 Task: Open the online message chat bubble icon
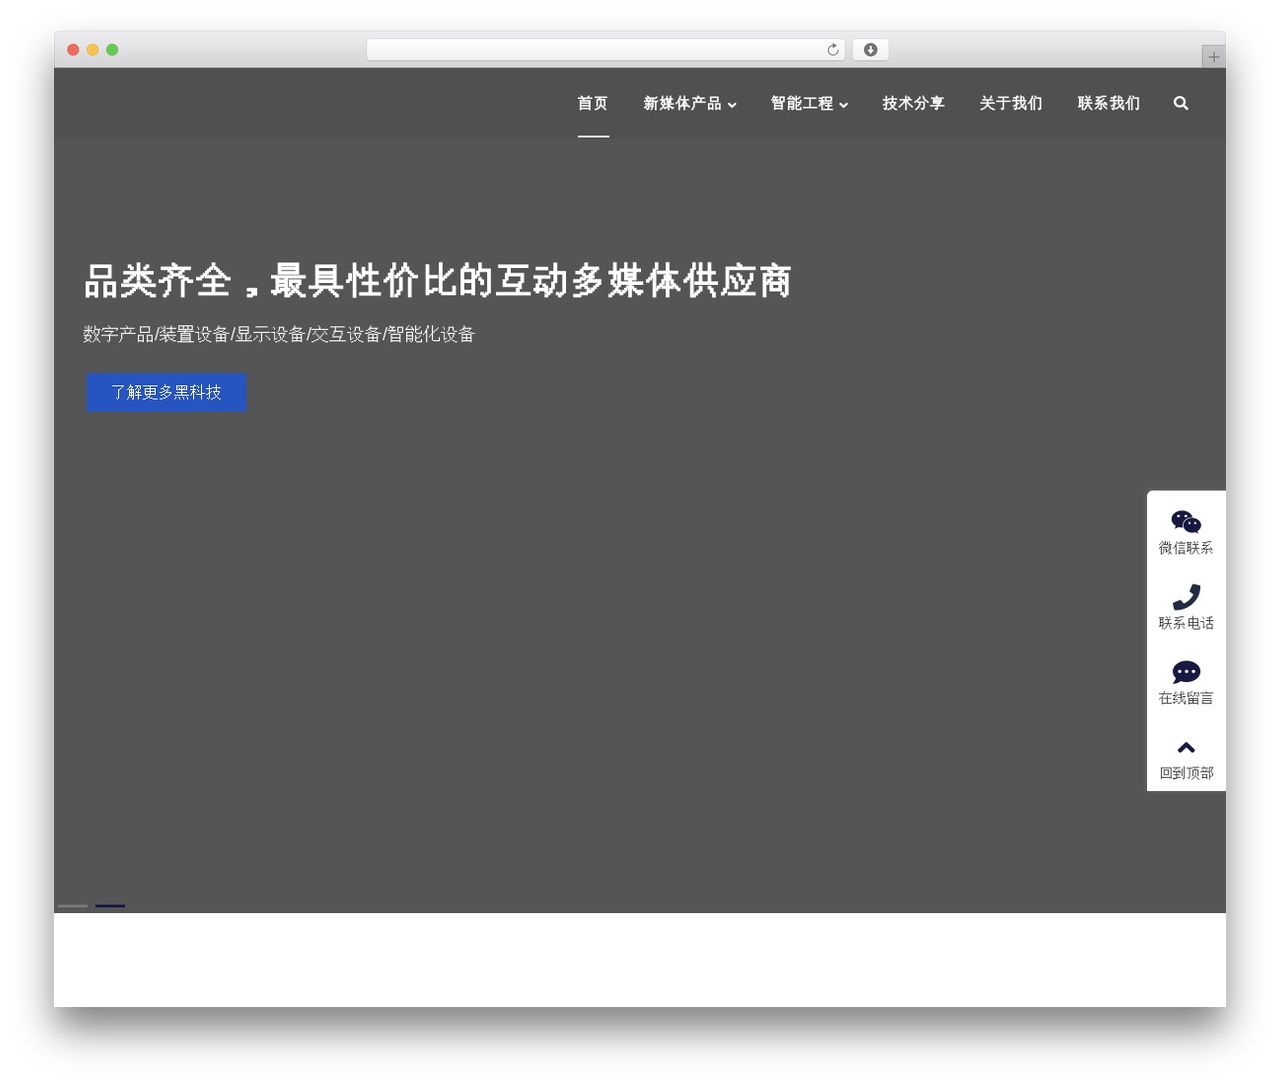1186,672
